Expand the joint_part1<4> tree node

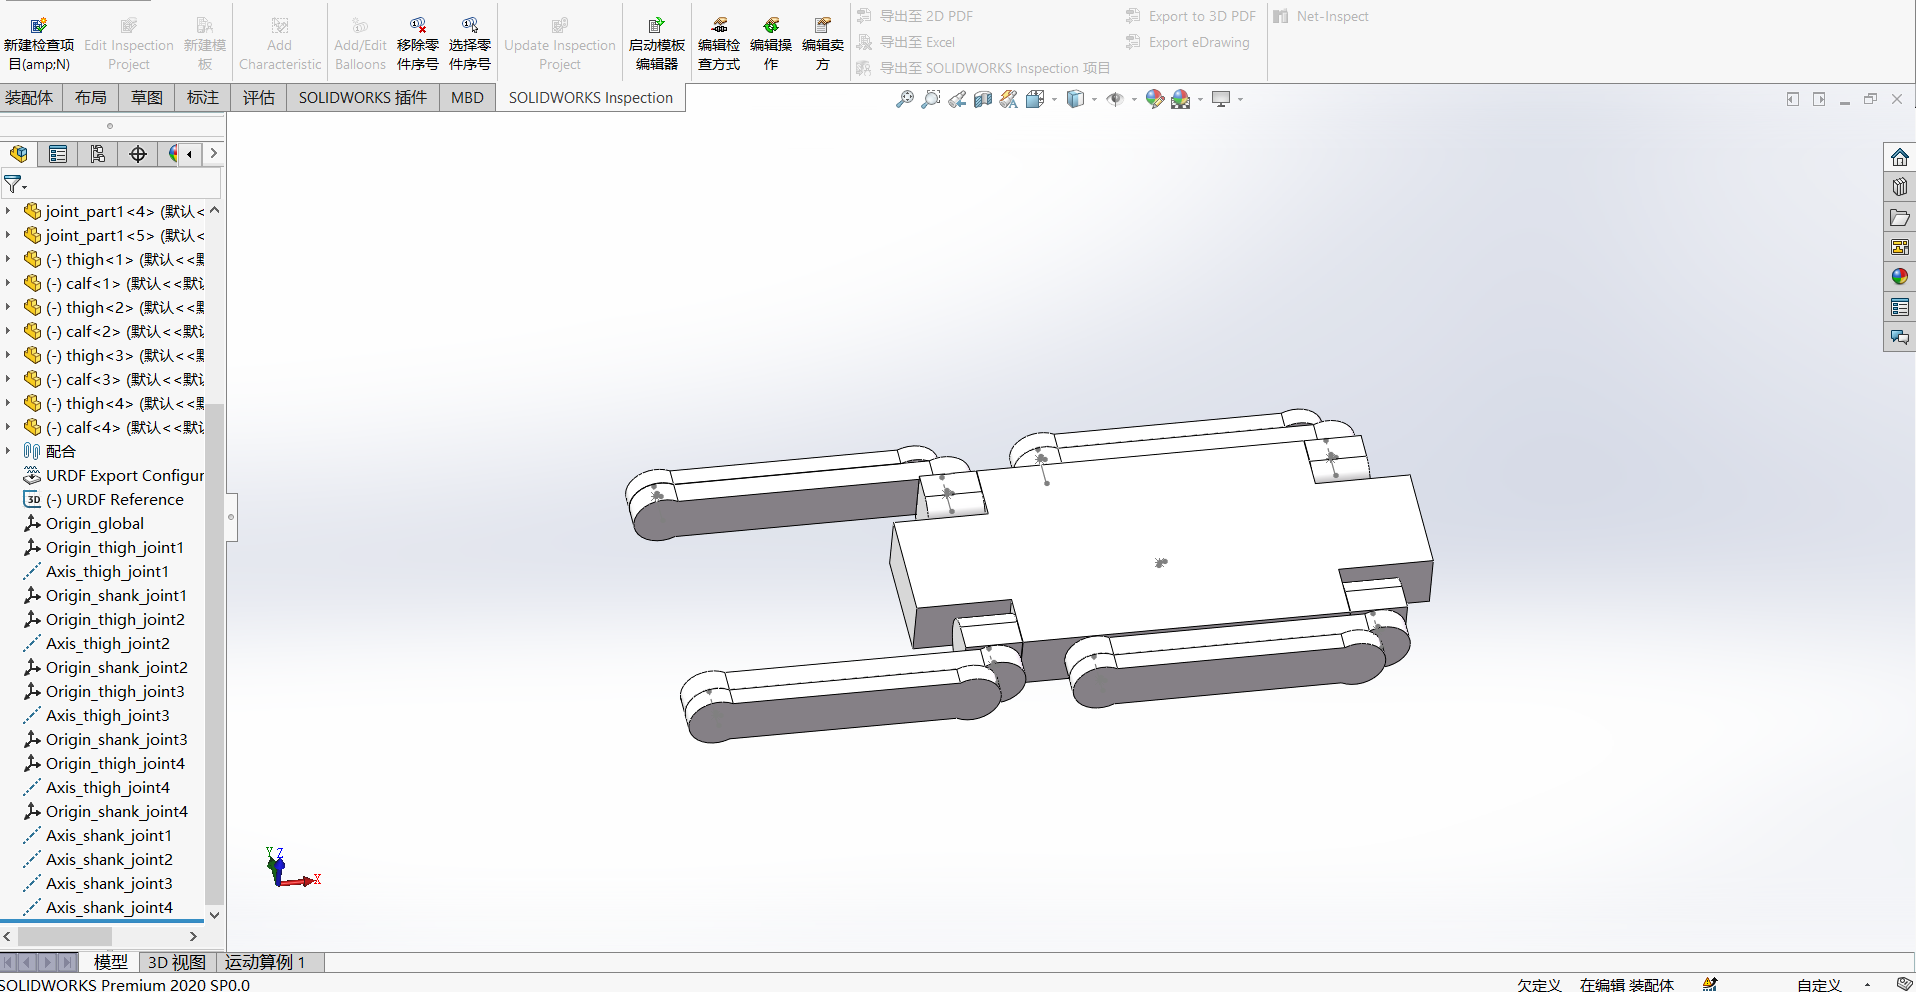(8, 211)
